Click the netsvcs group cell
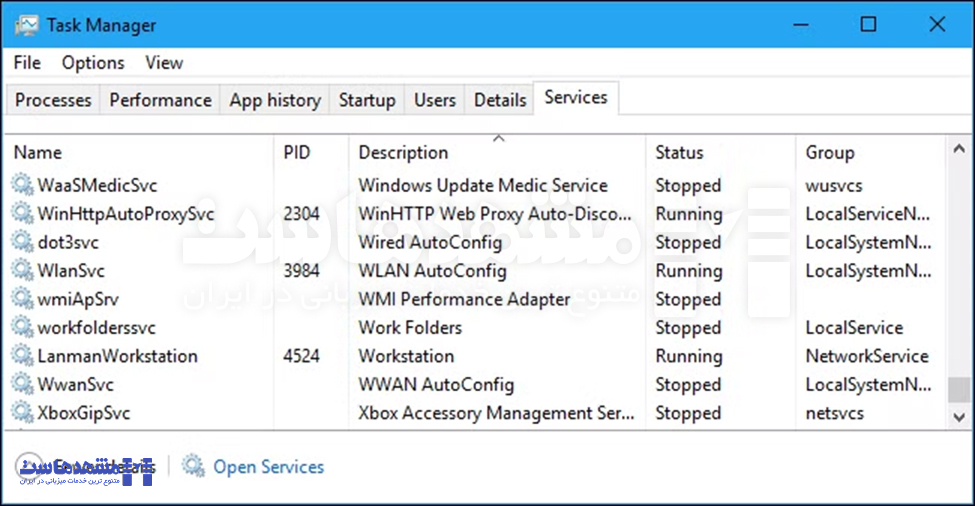Viewport: 975px width, 506px height. pyautogui.click(x=834, y=413)
